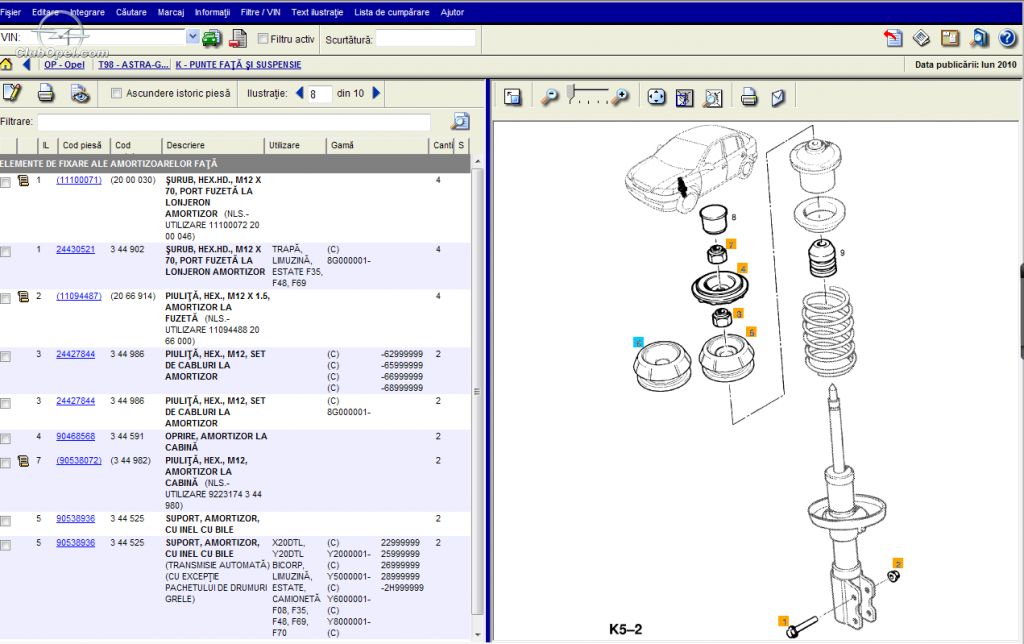The width and height of the screenshot is (1024, 644).
Task: Click the Cod piesă column header
Action: point(82,145)
